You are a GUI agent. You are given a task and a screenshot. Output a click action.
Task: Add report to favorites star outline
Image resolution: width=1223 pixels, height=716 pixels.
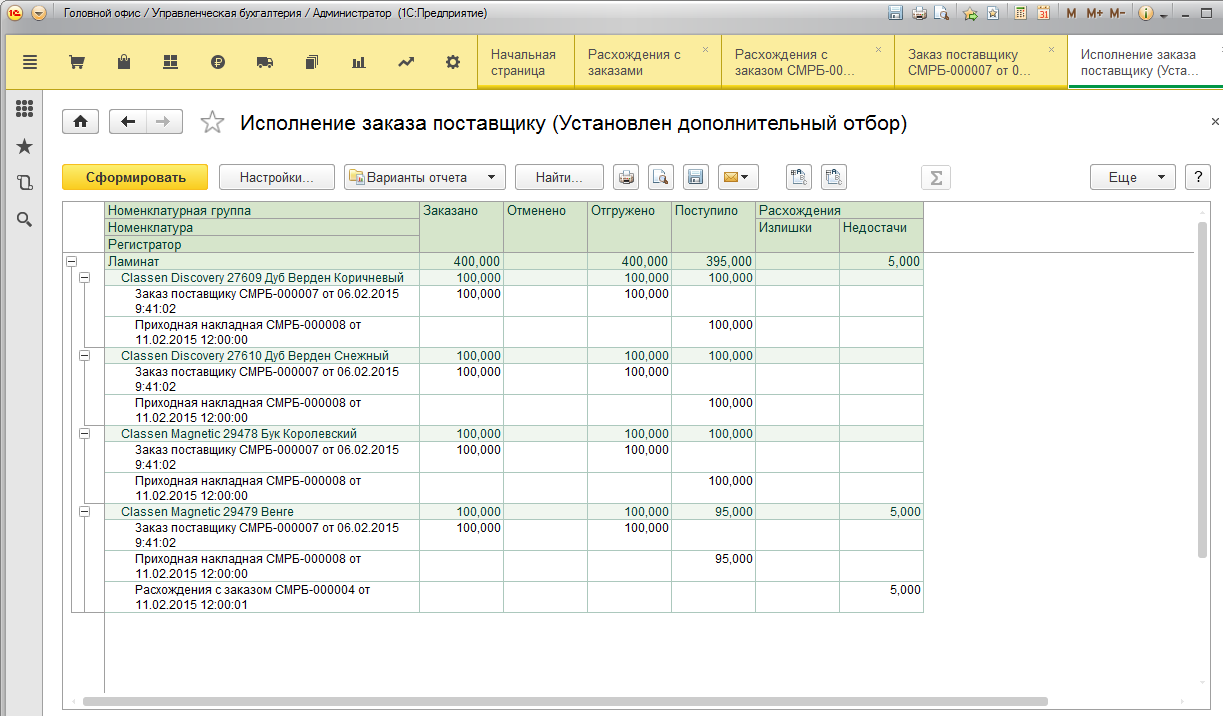(212, 122)
